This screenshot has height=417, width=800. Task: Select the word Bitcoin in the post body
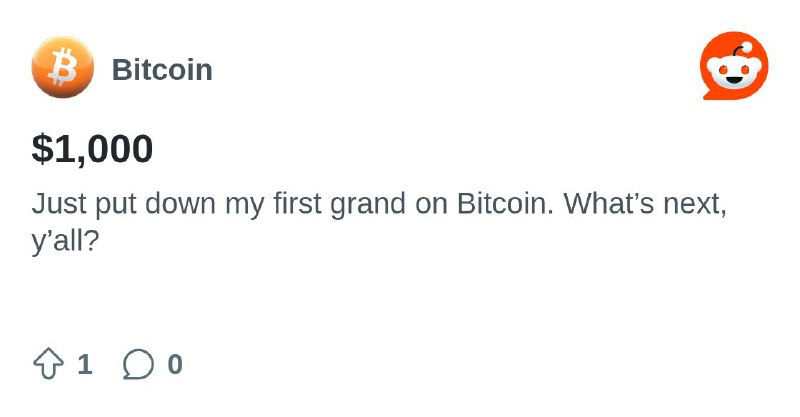click(x=504, y=203)
